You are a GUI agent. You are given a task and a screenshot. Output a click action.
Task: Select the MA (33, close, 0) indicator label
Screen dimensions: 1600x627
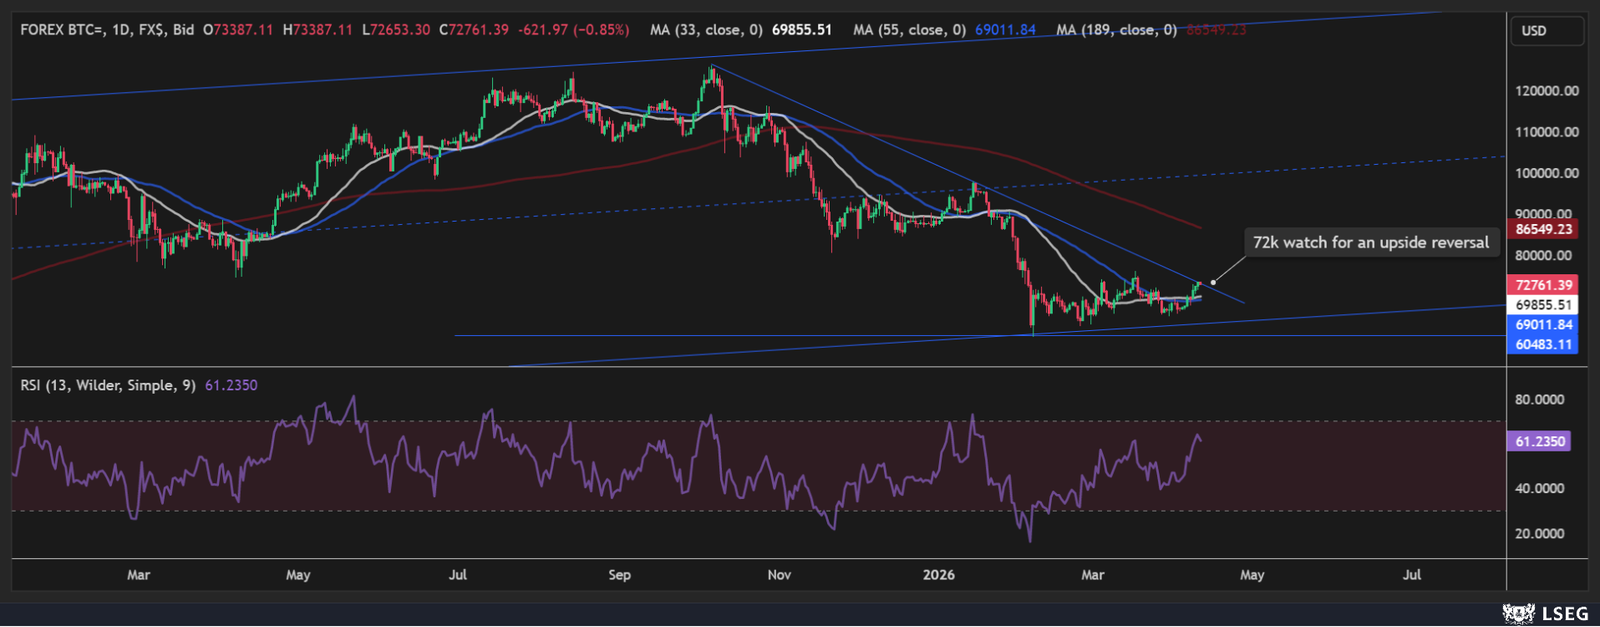(x=705, y=30)
